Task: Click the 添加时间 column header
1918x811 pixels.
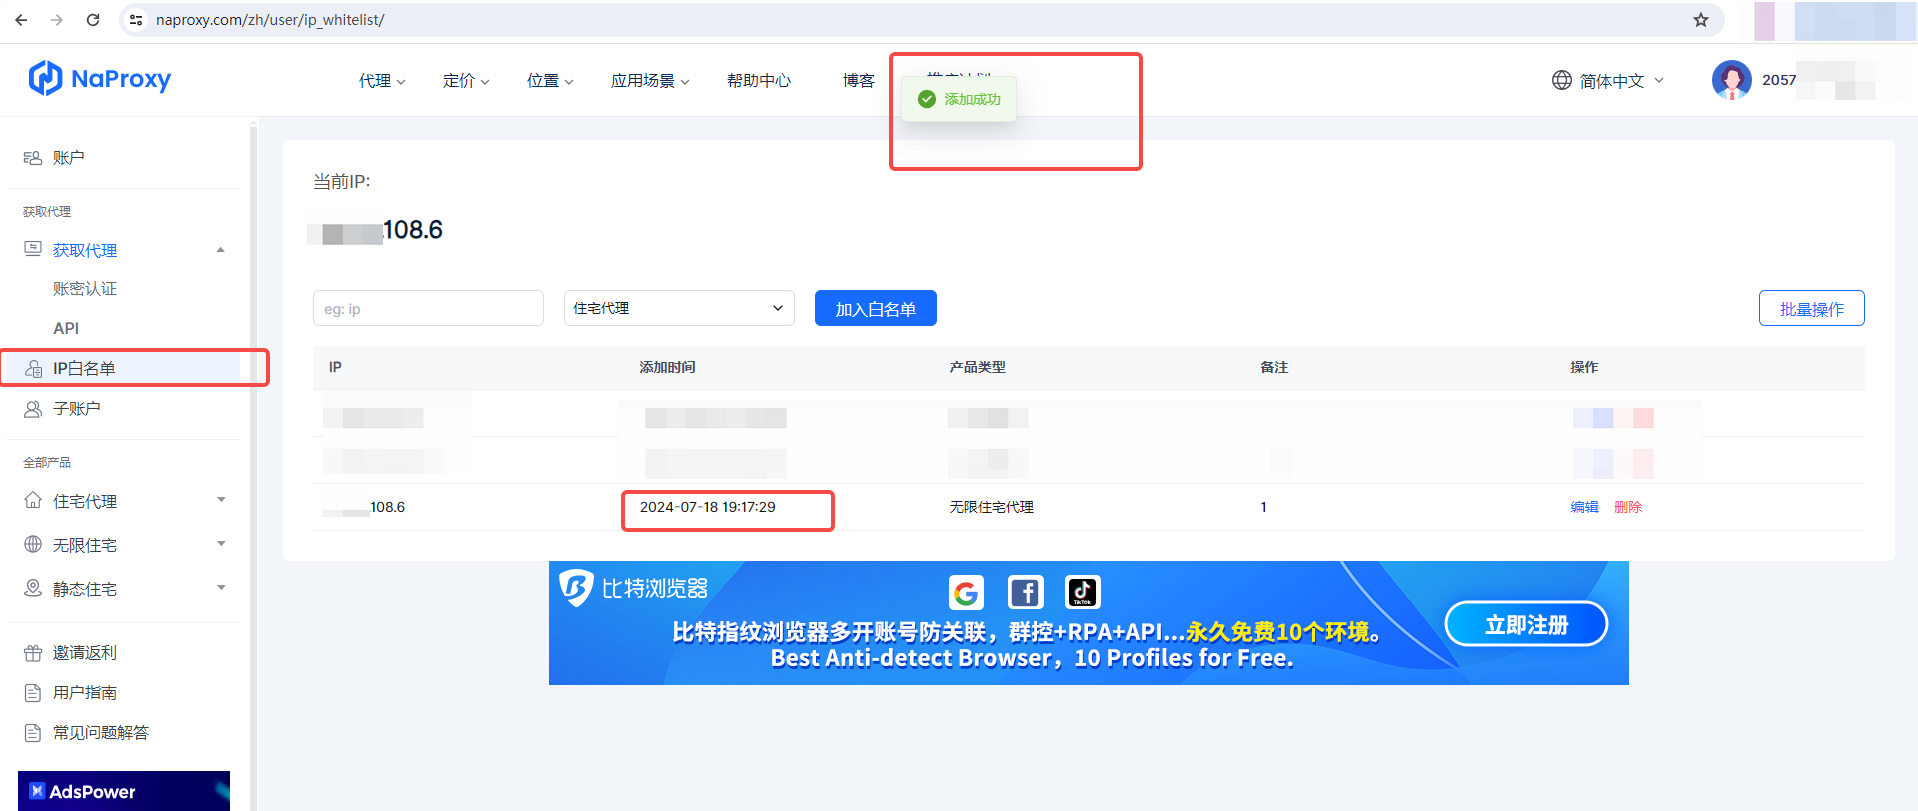Action: (x=668, y=367)
